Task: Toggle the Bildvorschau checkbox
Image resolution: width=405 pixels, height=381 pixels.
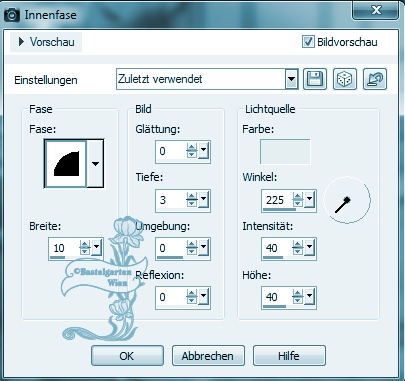Action: (x=308, y=42)
